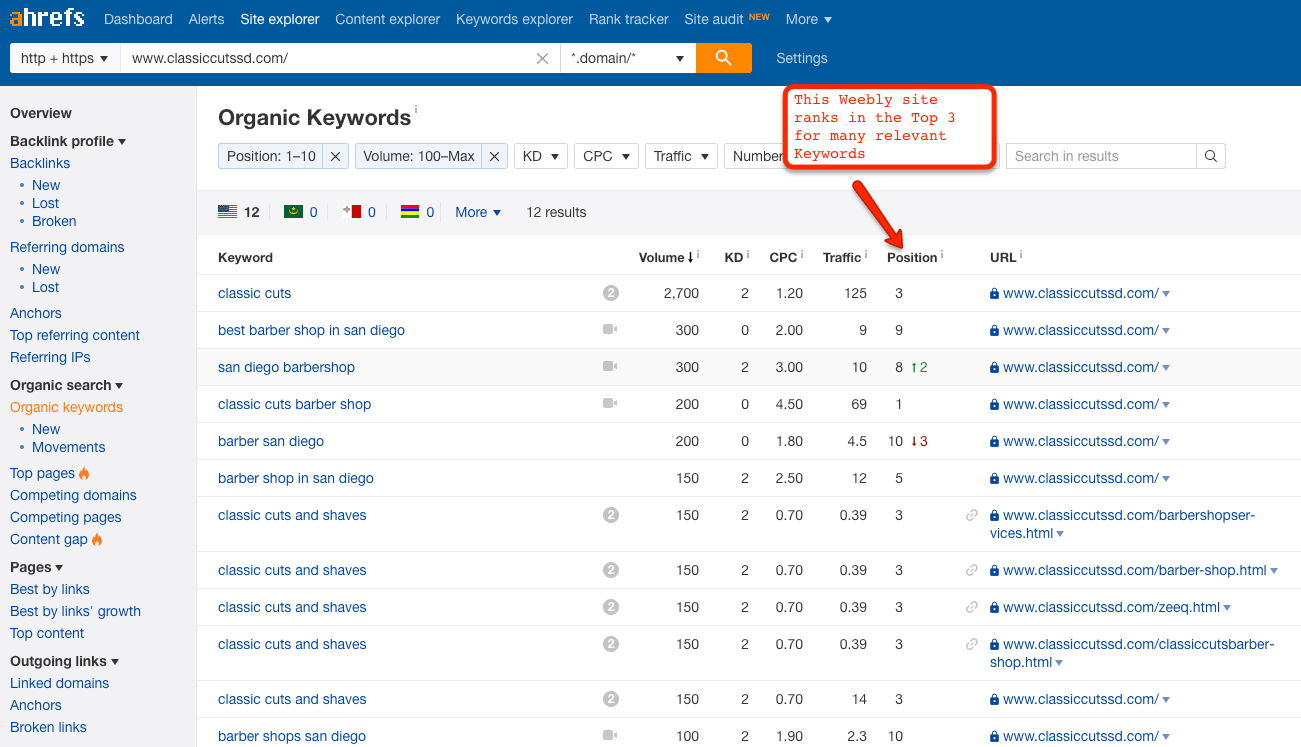1301x747 pixels.
Task: Open the *.domain/* mode dropdown
Action: click(628, 58)
